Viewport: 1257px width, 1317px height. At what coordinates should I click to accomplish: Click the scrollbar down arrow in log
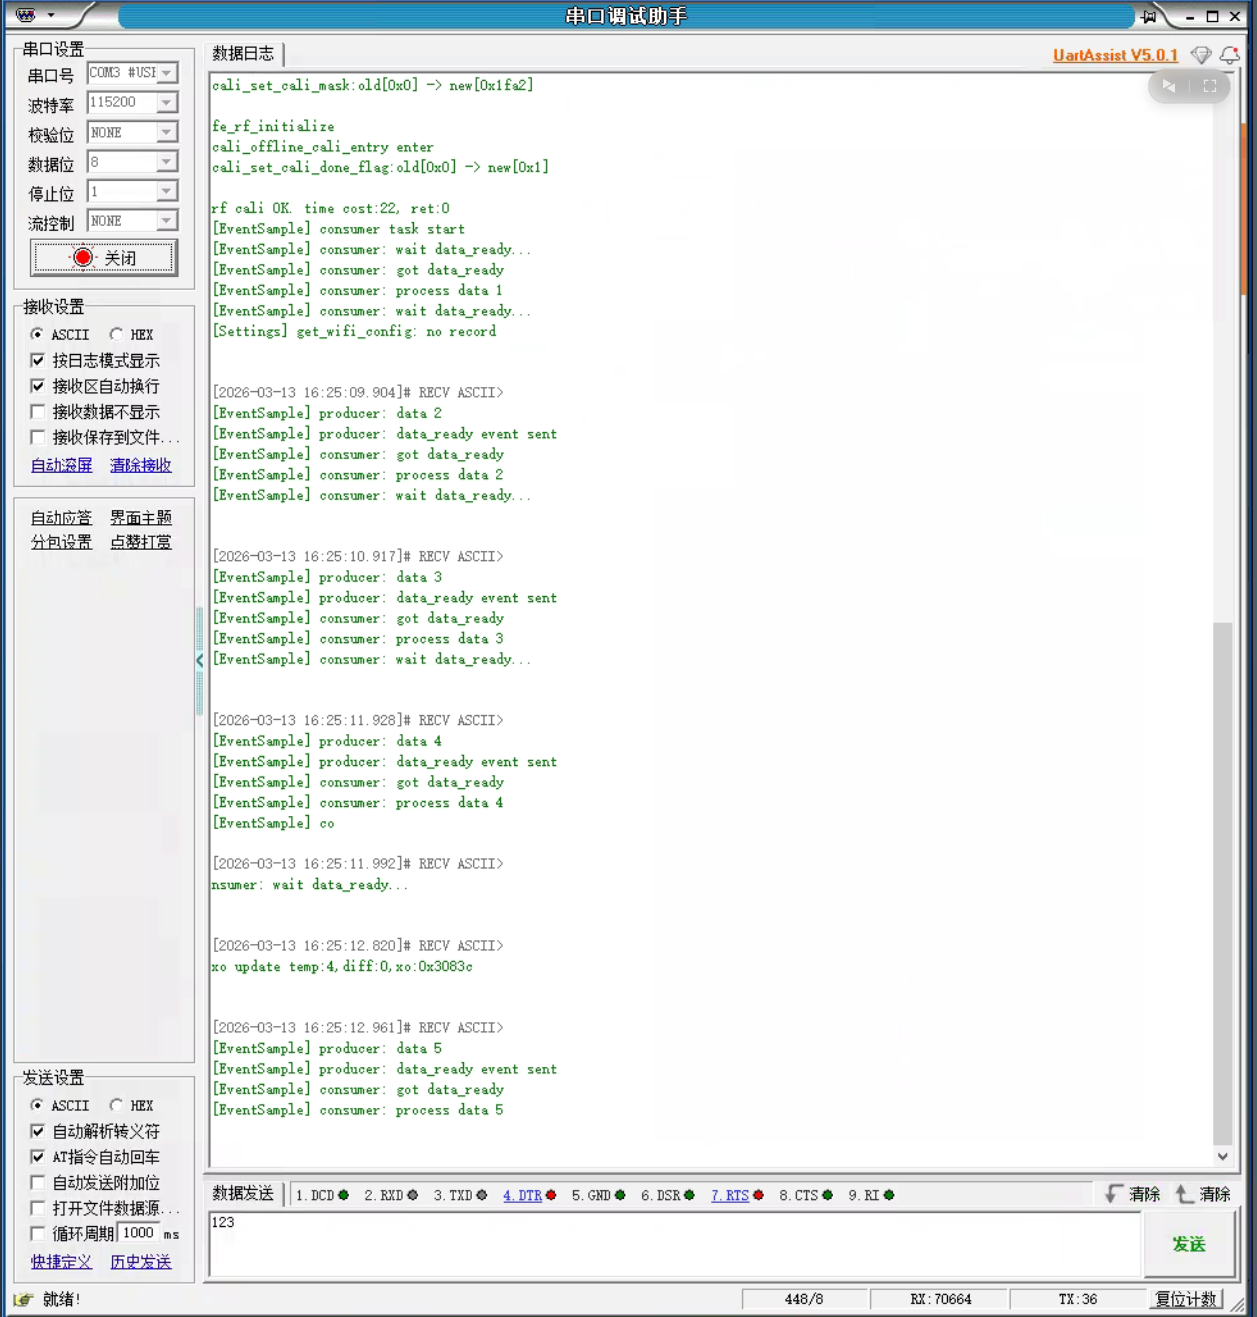(x=1222, y=1156)
